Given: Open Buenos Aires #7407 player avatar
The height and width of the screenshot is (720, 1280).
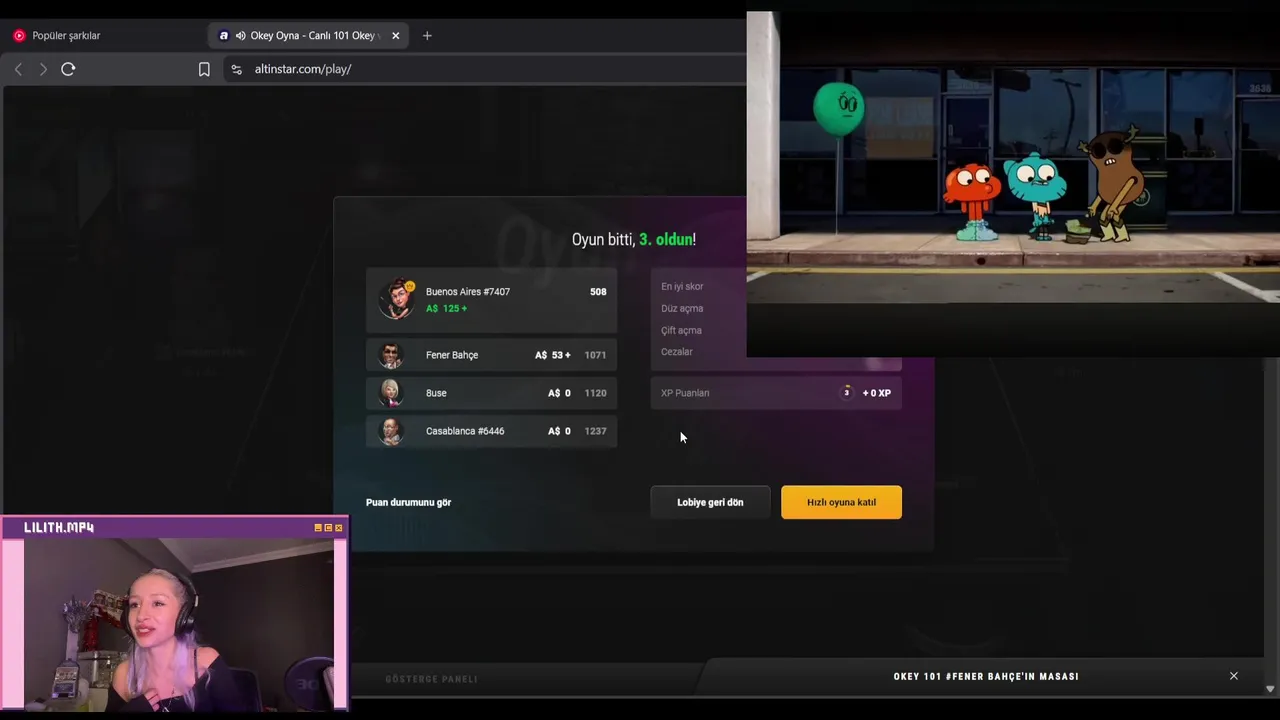Looking at the screenshot, I should [396, 299].
